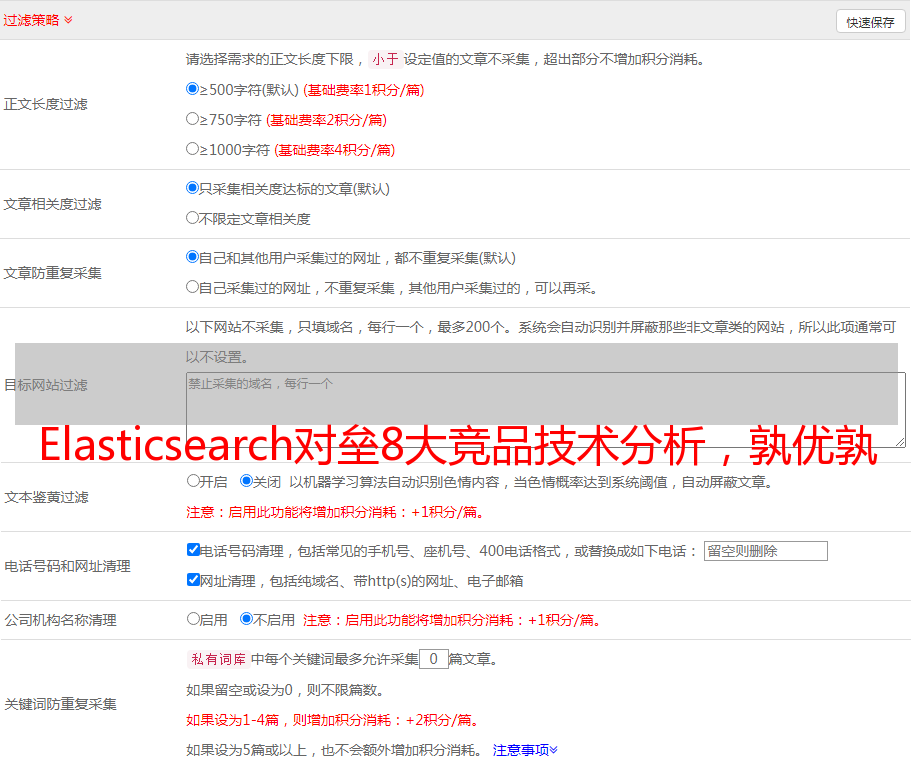Collapse the 过滤策略 section header

[38, 20]
